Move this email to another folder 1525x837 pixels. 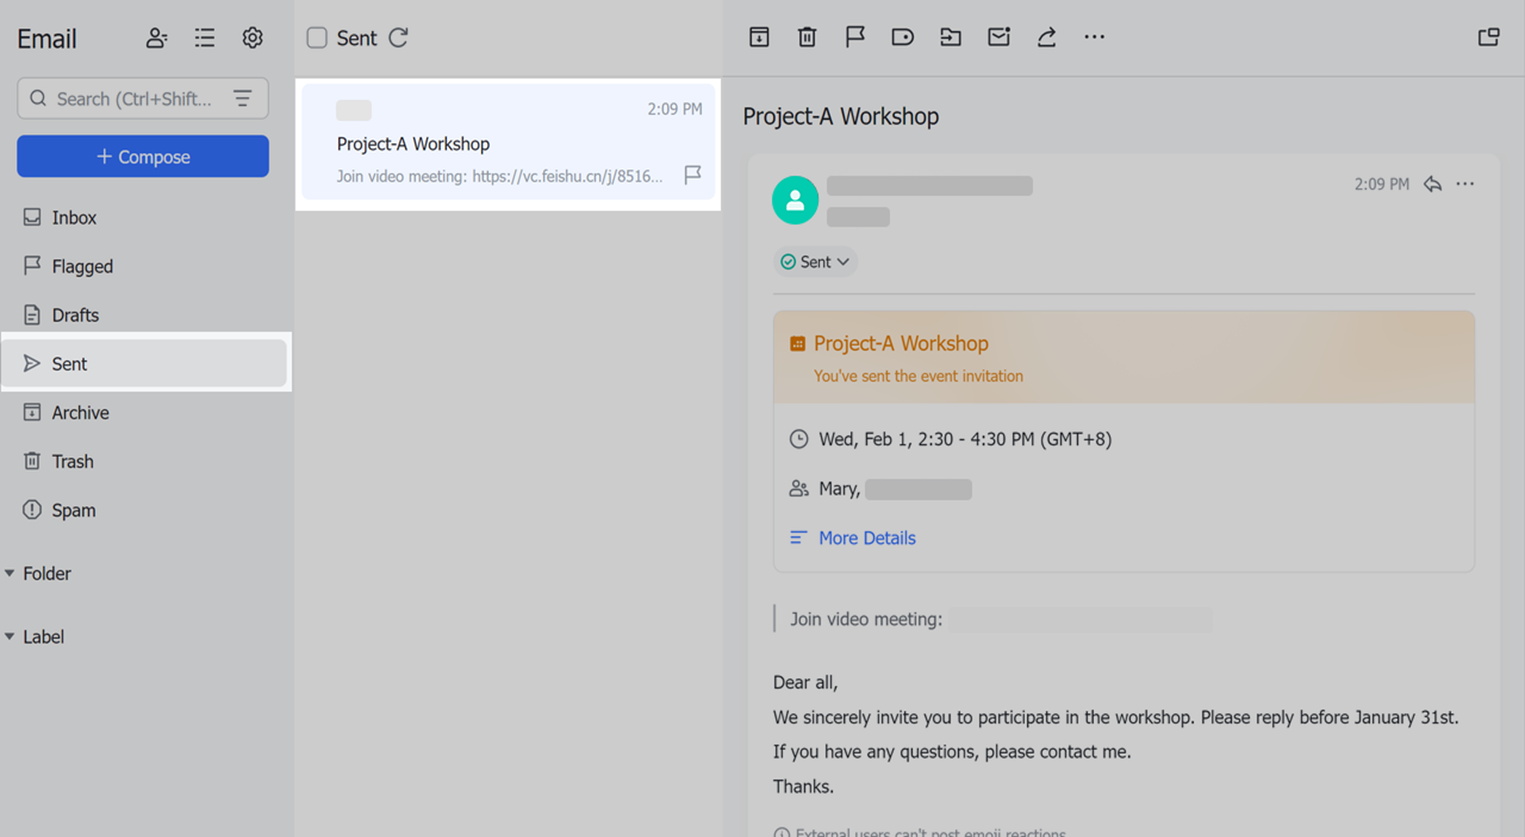pyautogui.click(x=950, y=37)
